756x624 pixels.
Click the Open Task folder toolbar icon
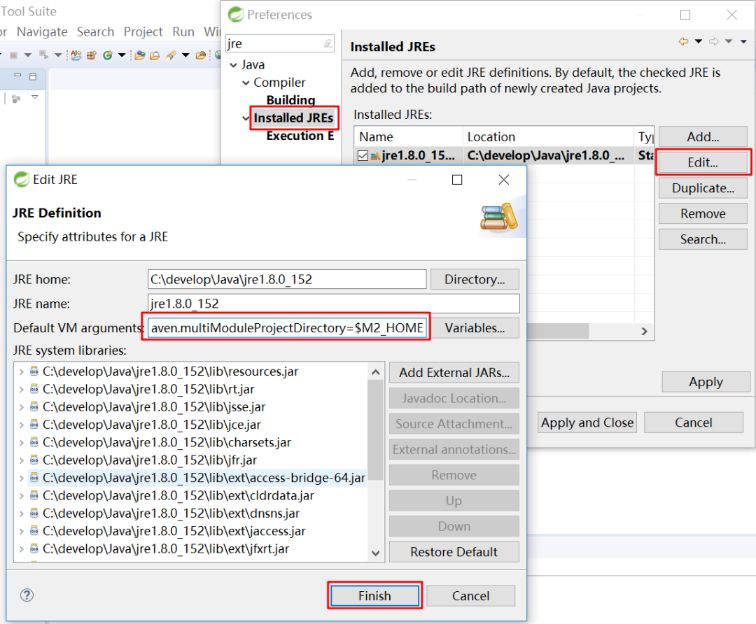(x=155, y=55)
